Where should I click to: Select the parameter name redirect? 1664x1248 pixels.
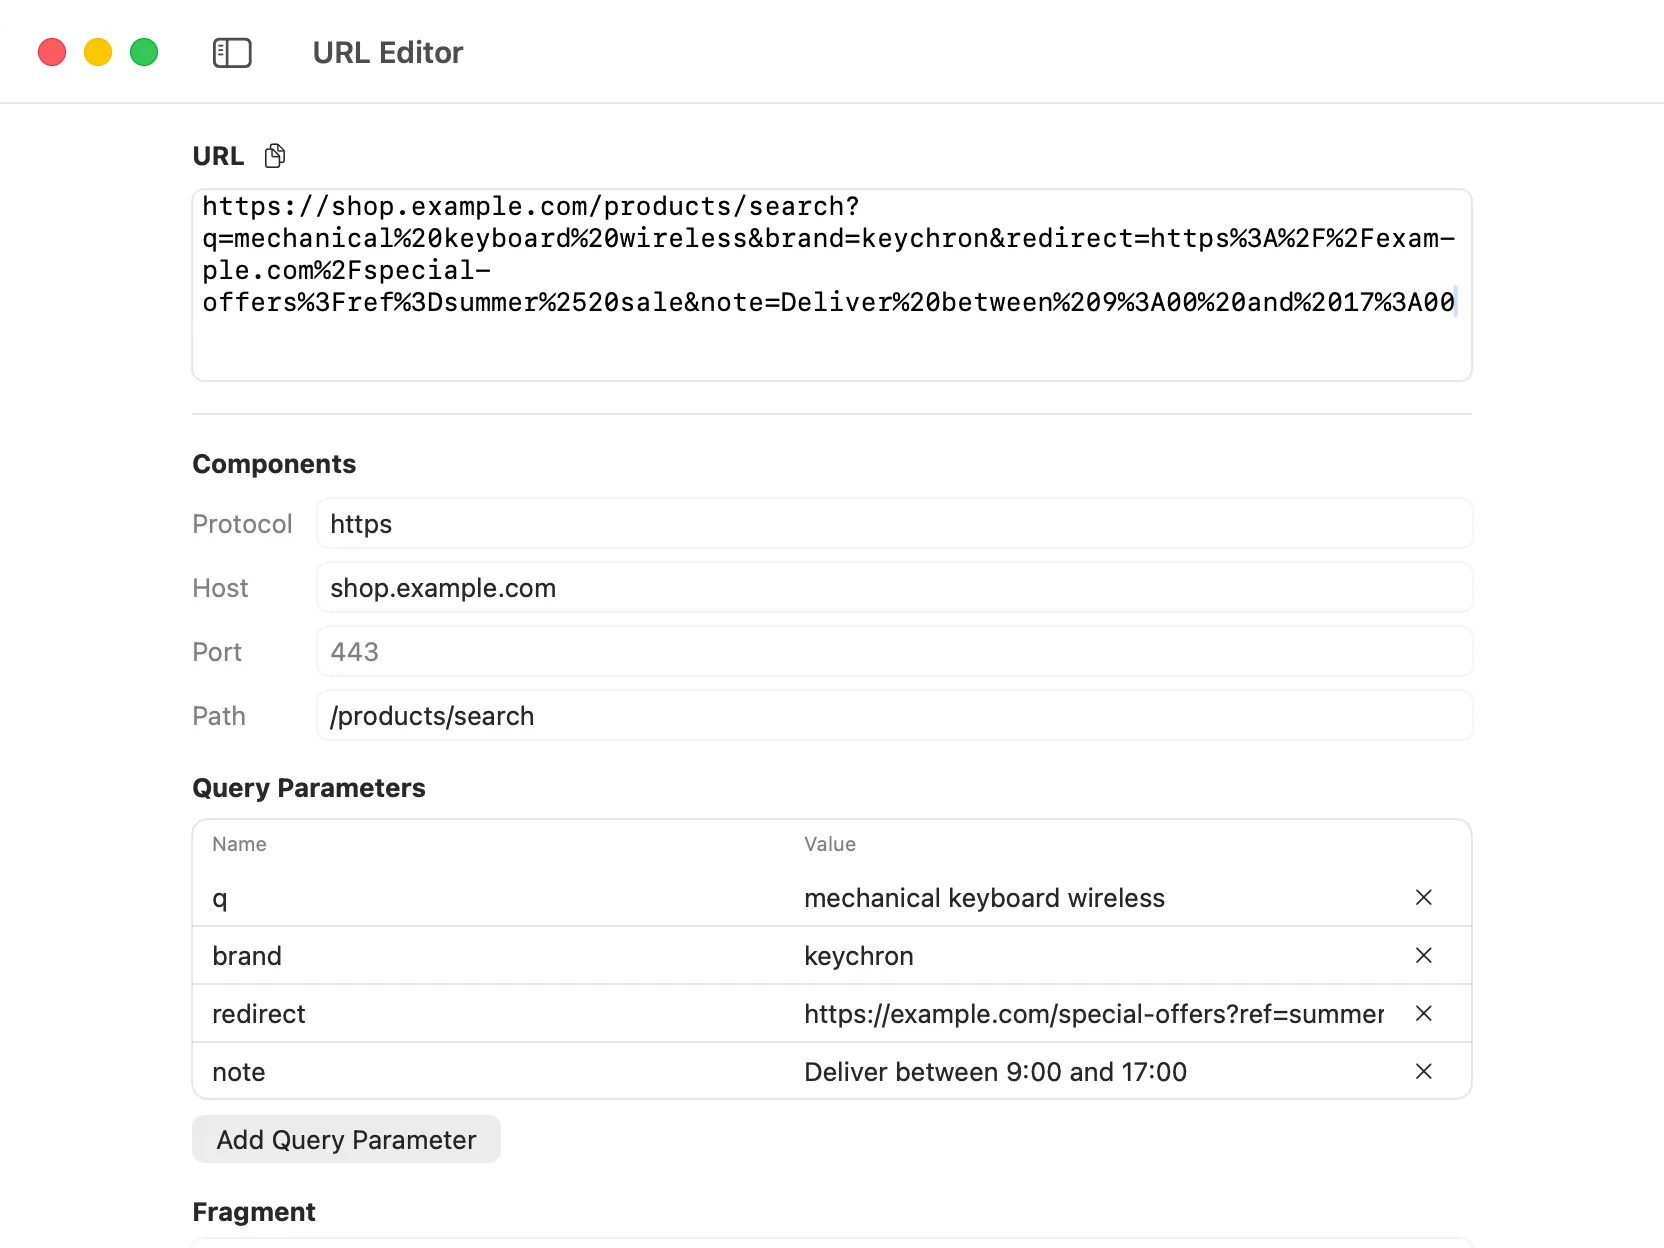point(259,1014)
